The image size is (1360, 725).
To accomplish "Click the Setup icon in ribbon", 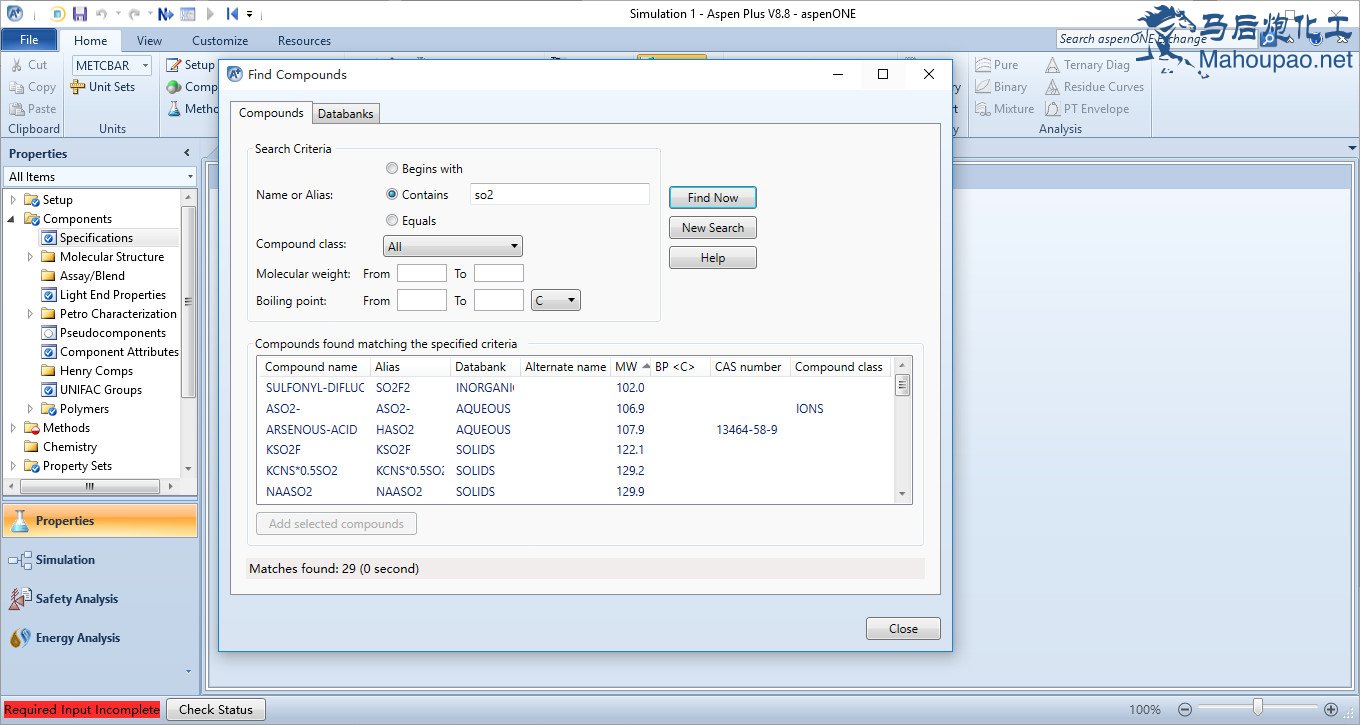I will coord(174,65).
